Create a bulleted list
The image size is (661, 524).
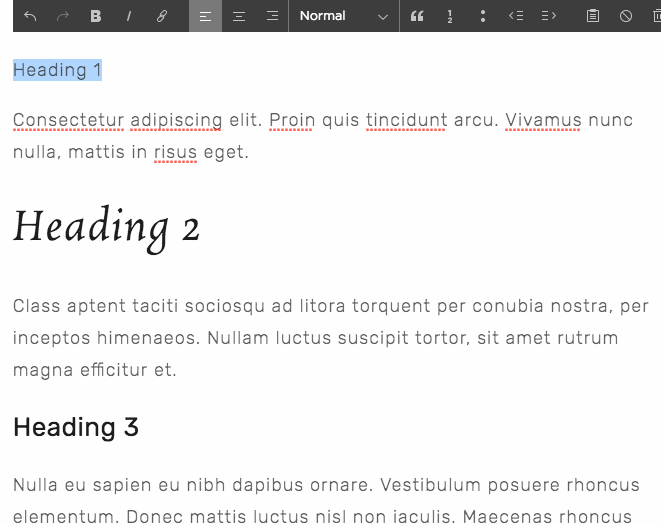[x=483, y=16]
